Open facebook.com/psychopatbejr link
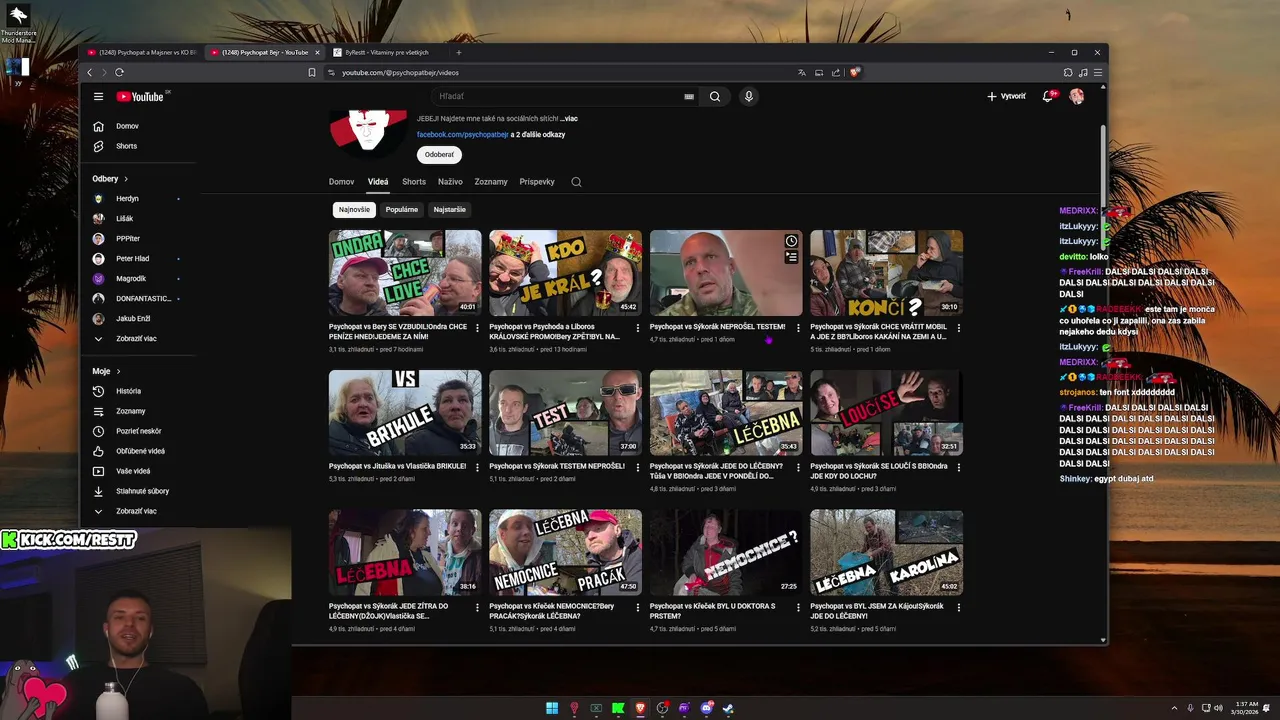Screen dimensions: 1280x720 tap(462, 134)
